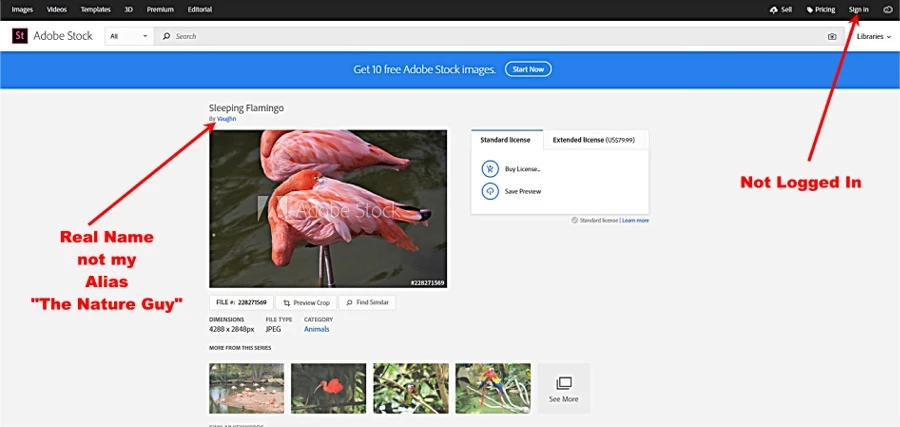Switch to the Extended license tab
Viewport: 900px width, 427px height.
(593, 140)
